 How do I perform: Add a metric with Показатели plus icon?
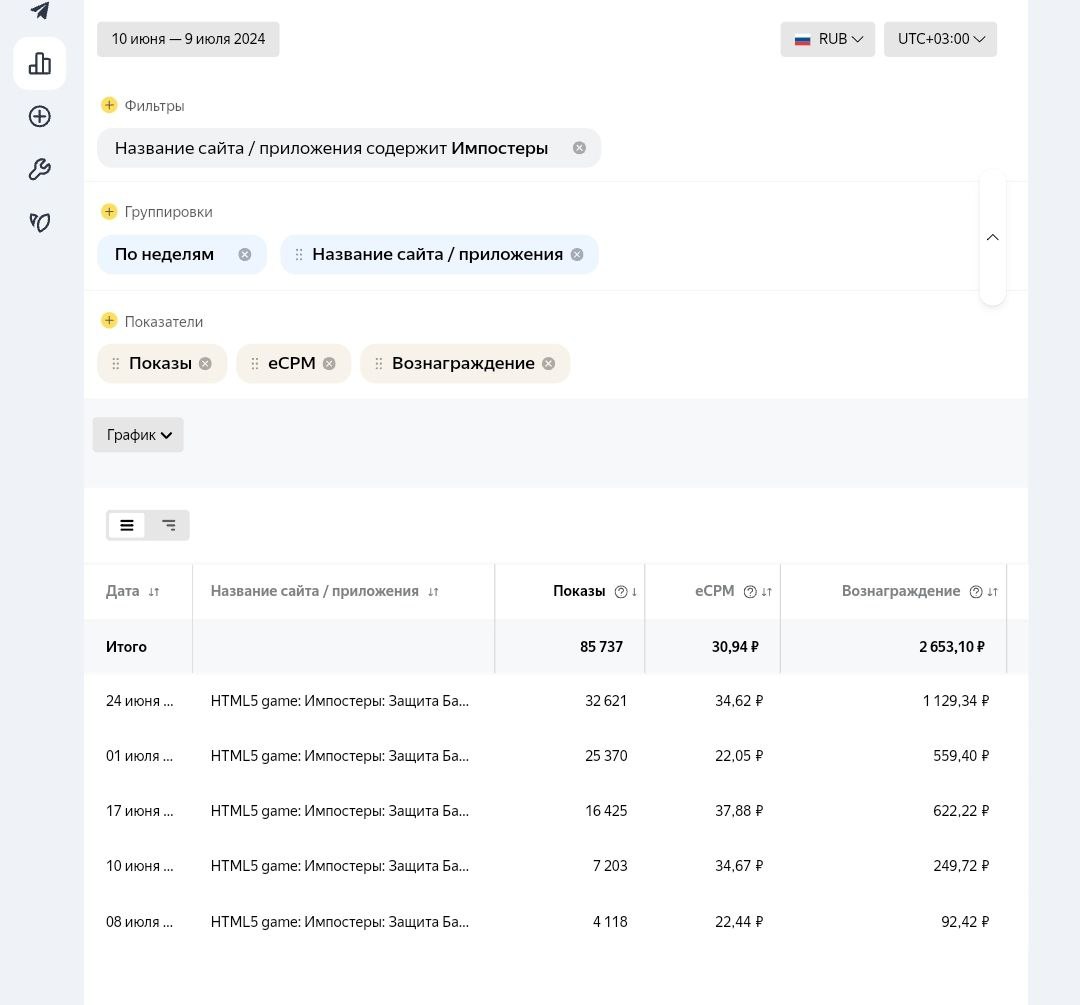[x=109, y=321]
